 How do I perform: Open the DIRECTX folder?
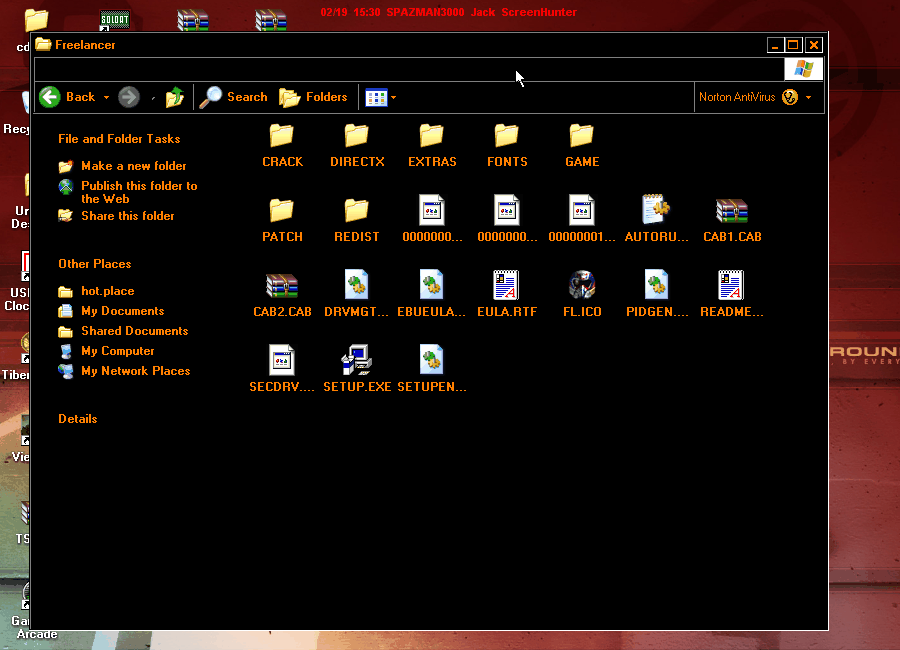pos(357,145)
